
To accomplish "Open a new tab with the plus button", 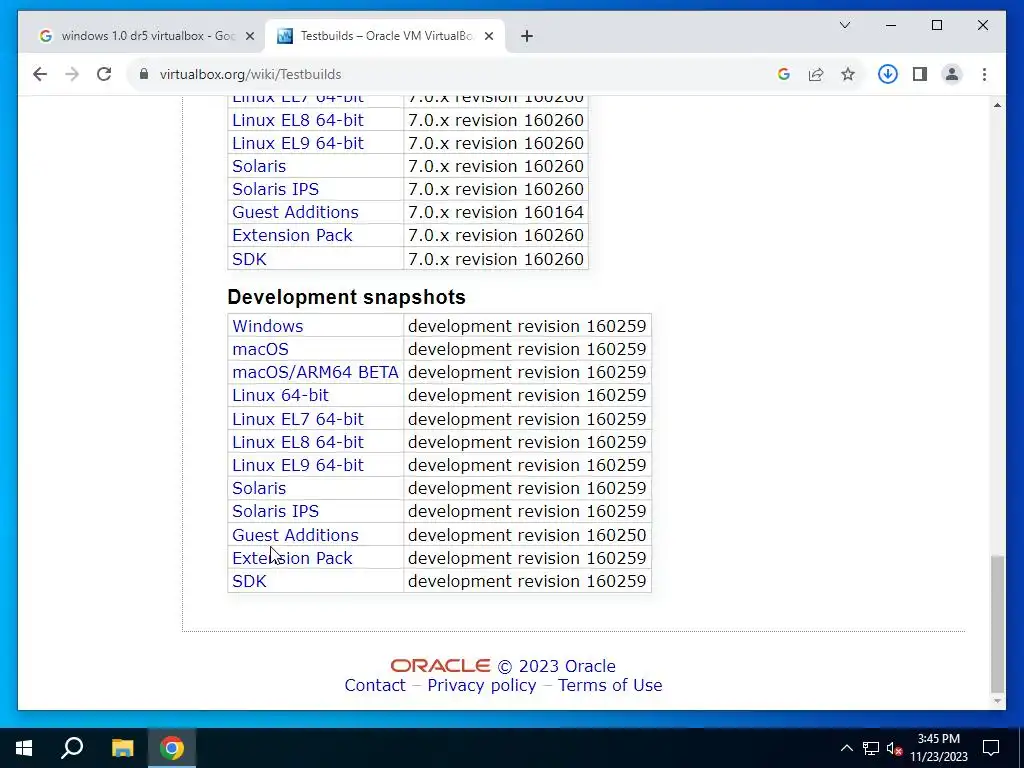I will coord(527,37).
